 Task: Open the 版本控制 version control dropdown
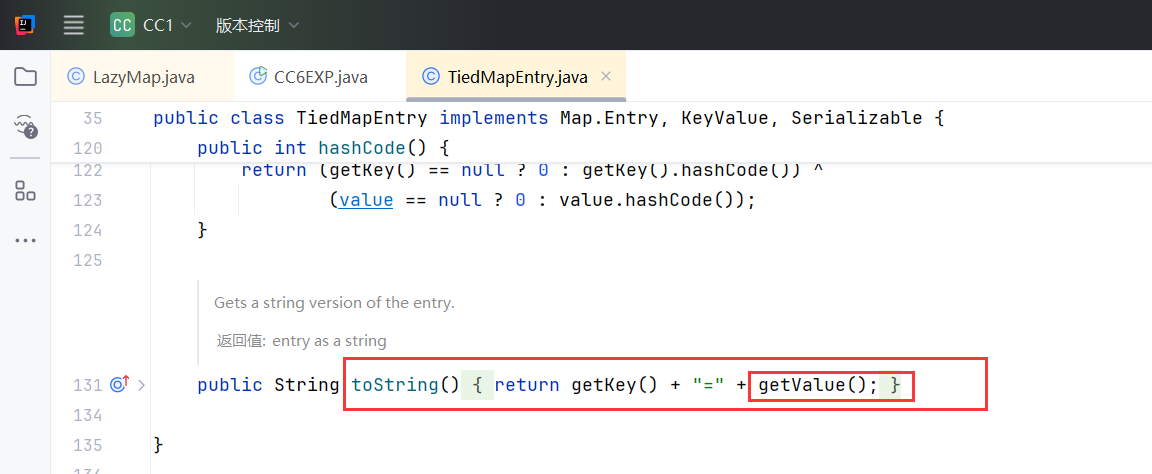point(256,26)
